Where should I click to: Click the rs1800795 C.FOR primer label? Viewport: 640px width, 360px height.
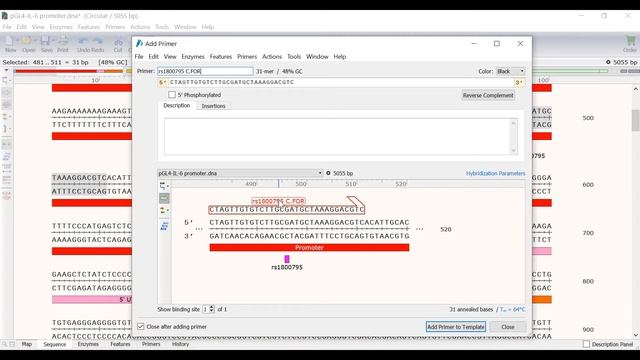pyautogui.click(x=278, y=201)
